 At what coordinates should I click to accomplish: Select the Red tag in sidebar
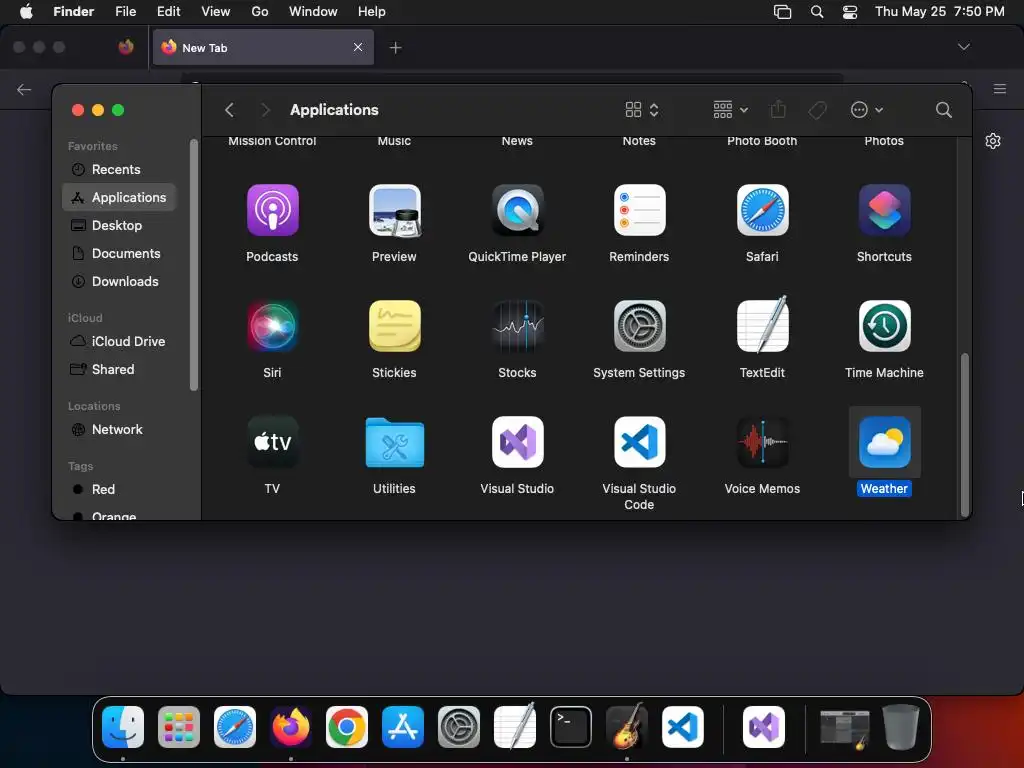tap(120, 490)
